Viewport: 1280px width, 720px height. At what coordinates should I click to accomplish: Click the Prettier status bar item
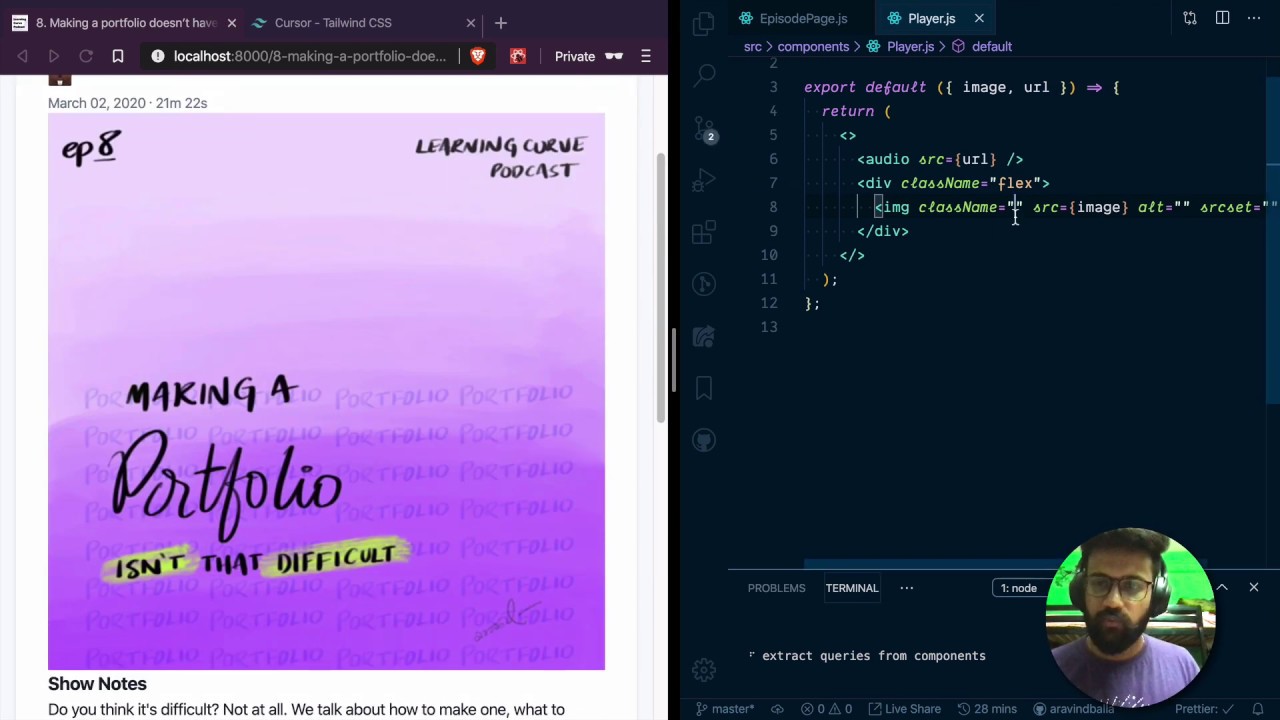pyautogui.click(x=1205, y=709)
